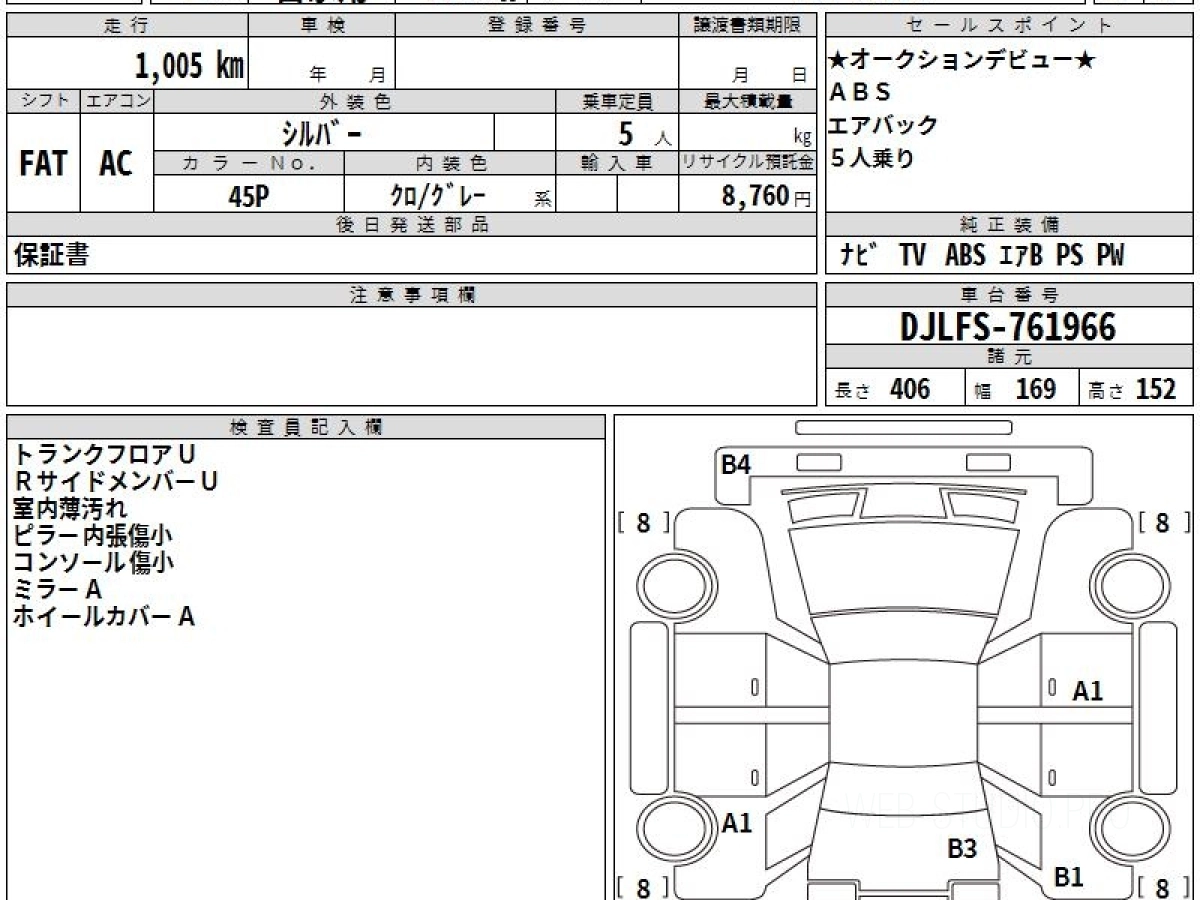Viewport: 1200px width, 900px height.
Task: Select inspector note ＲサイドメンバーＵ
Action: (115, 482)
